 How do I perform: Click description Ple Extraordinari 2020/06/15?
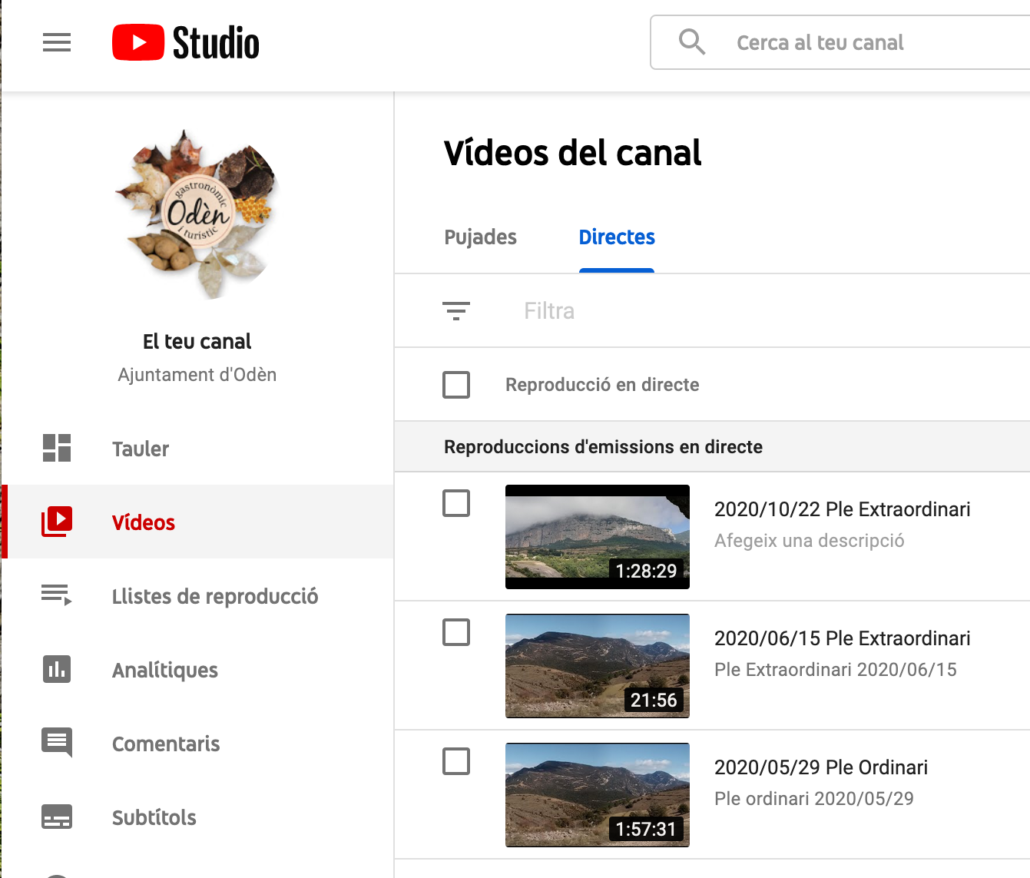tap(836, 669)
